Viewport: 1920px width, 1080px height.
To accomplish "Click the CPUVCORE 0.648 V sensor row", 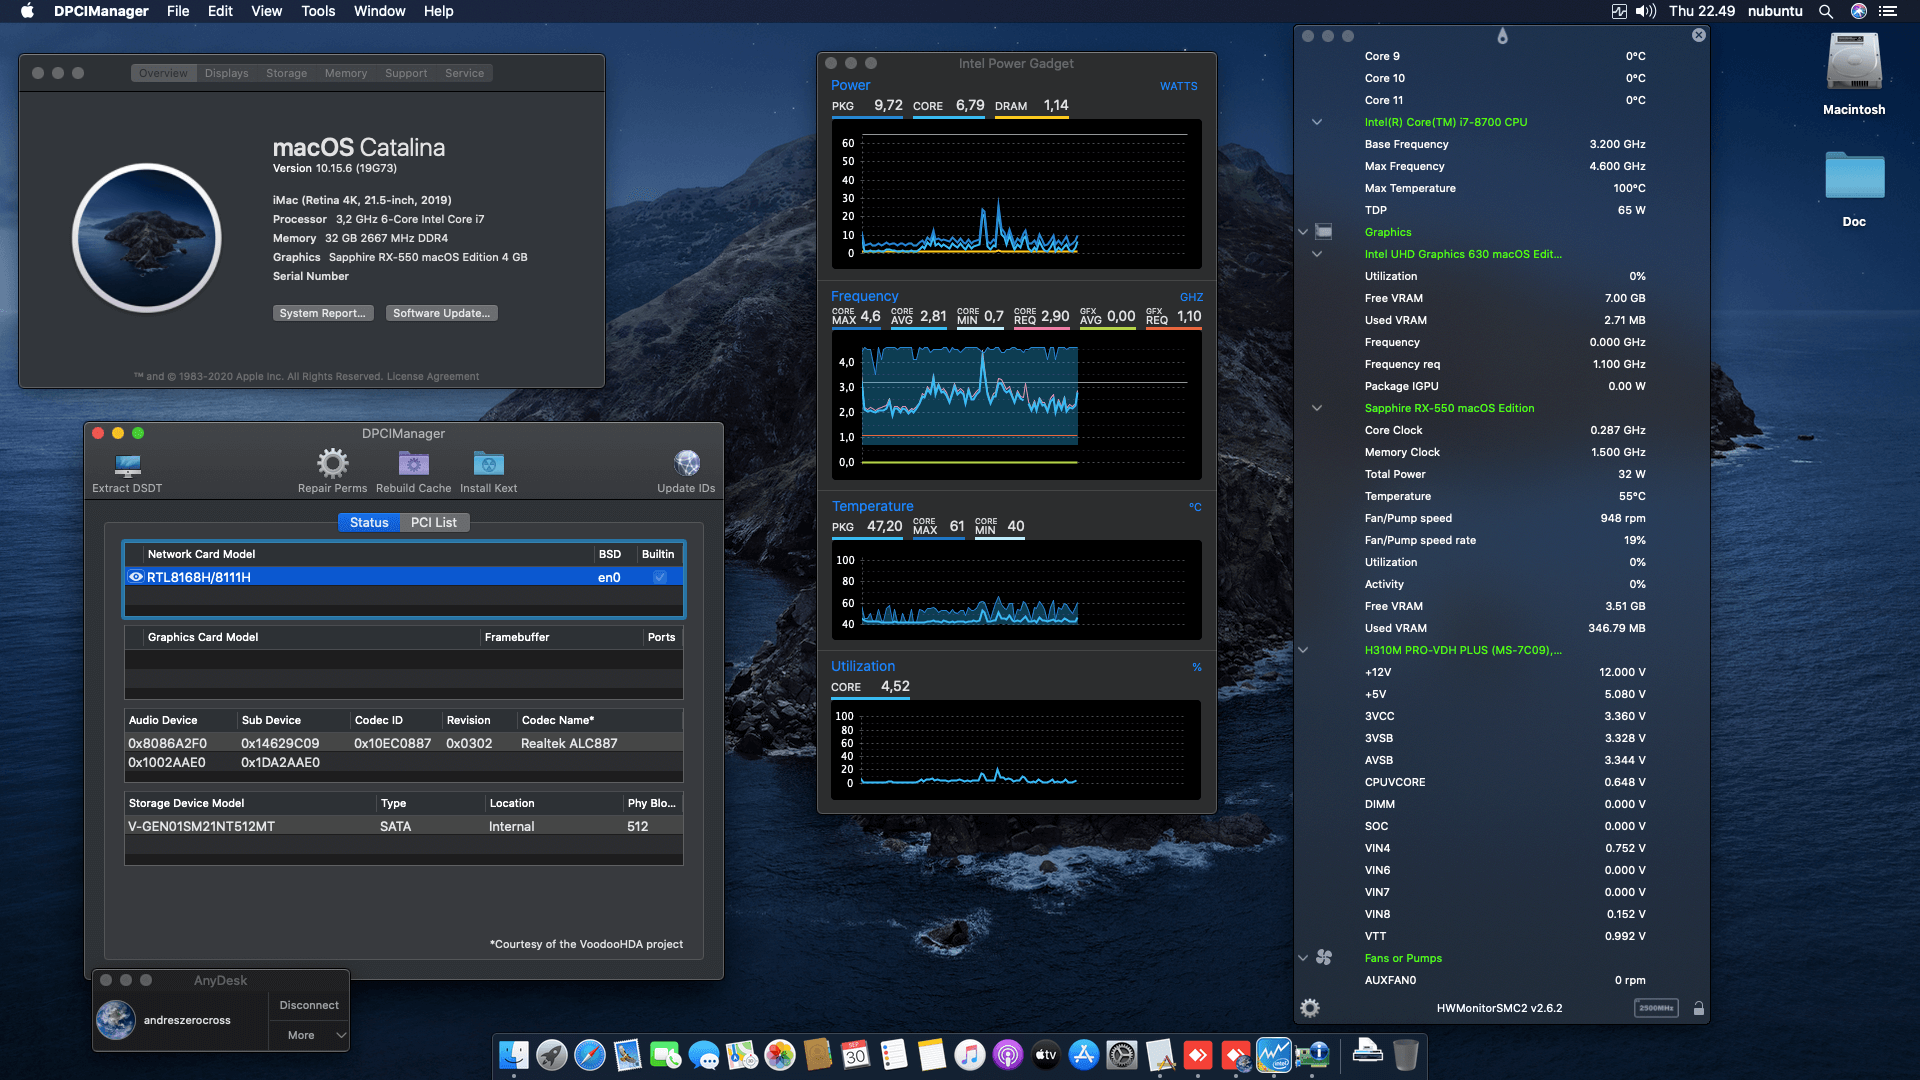I will click(1504, 782).
